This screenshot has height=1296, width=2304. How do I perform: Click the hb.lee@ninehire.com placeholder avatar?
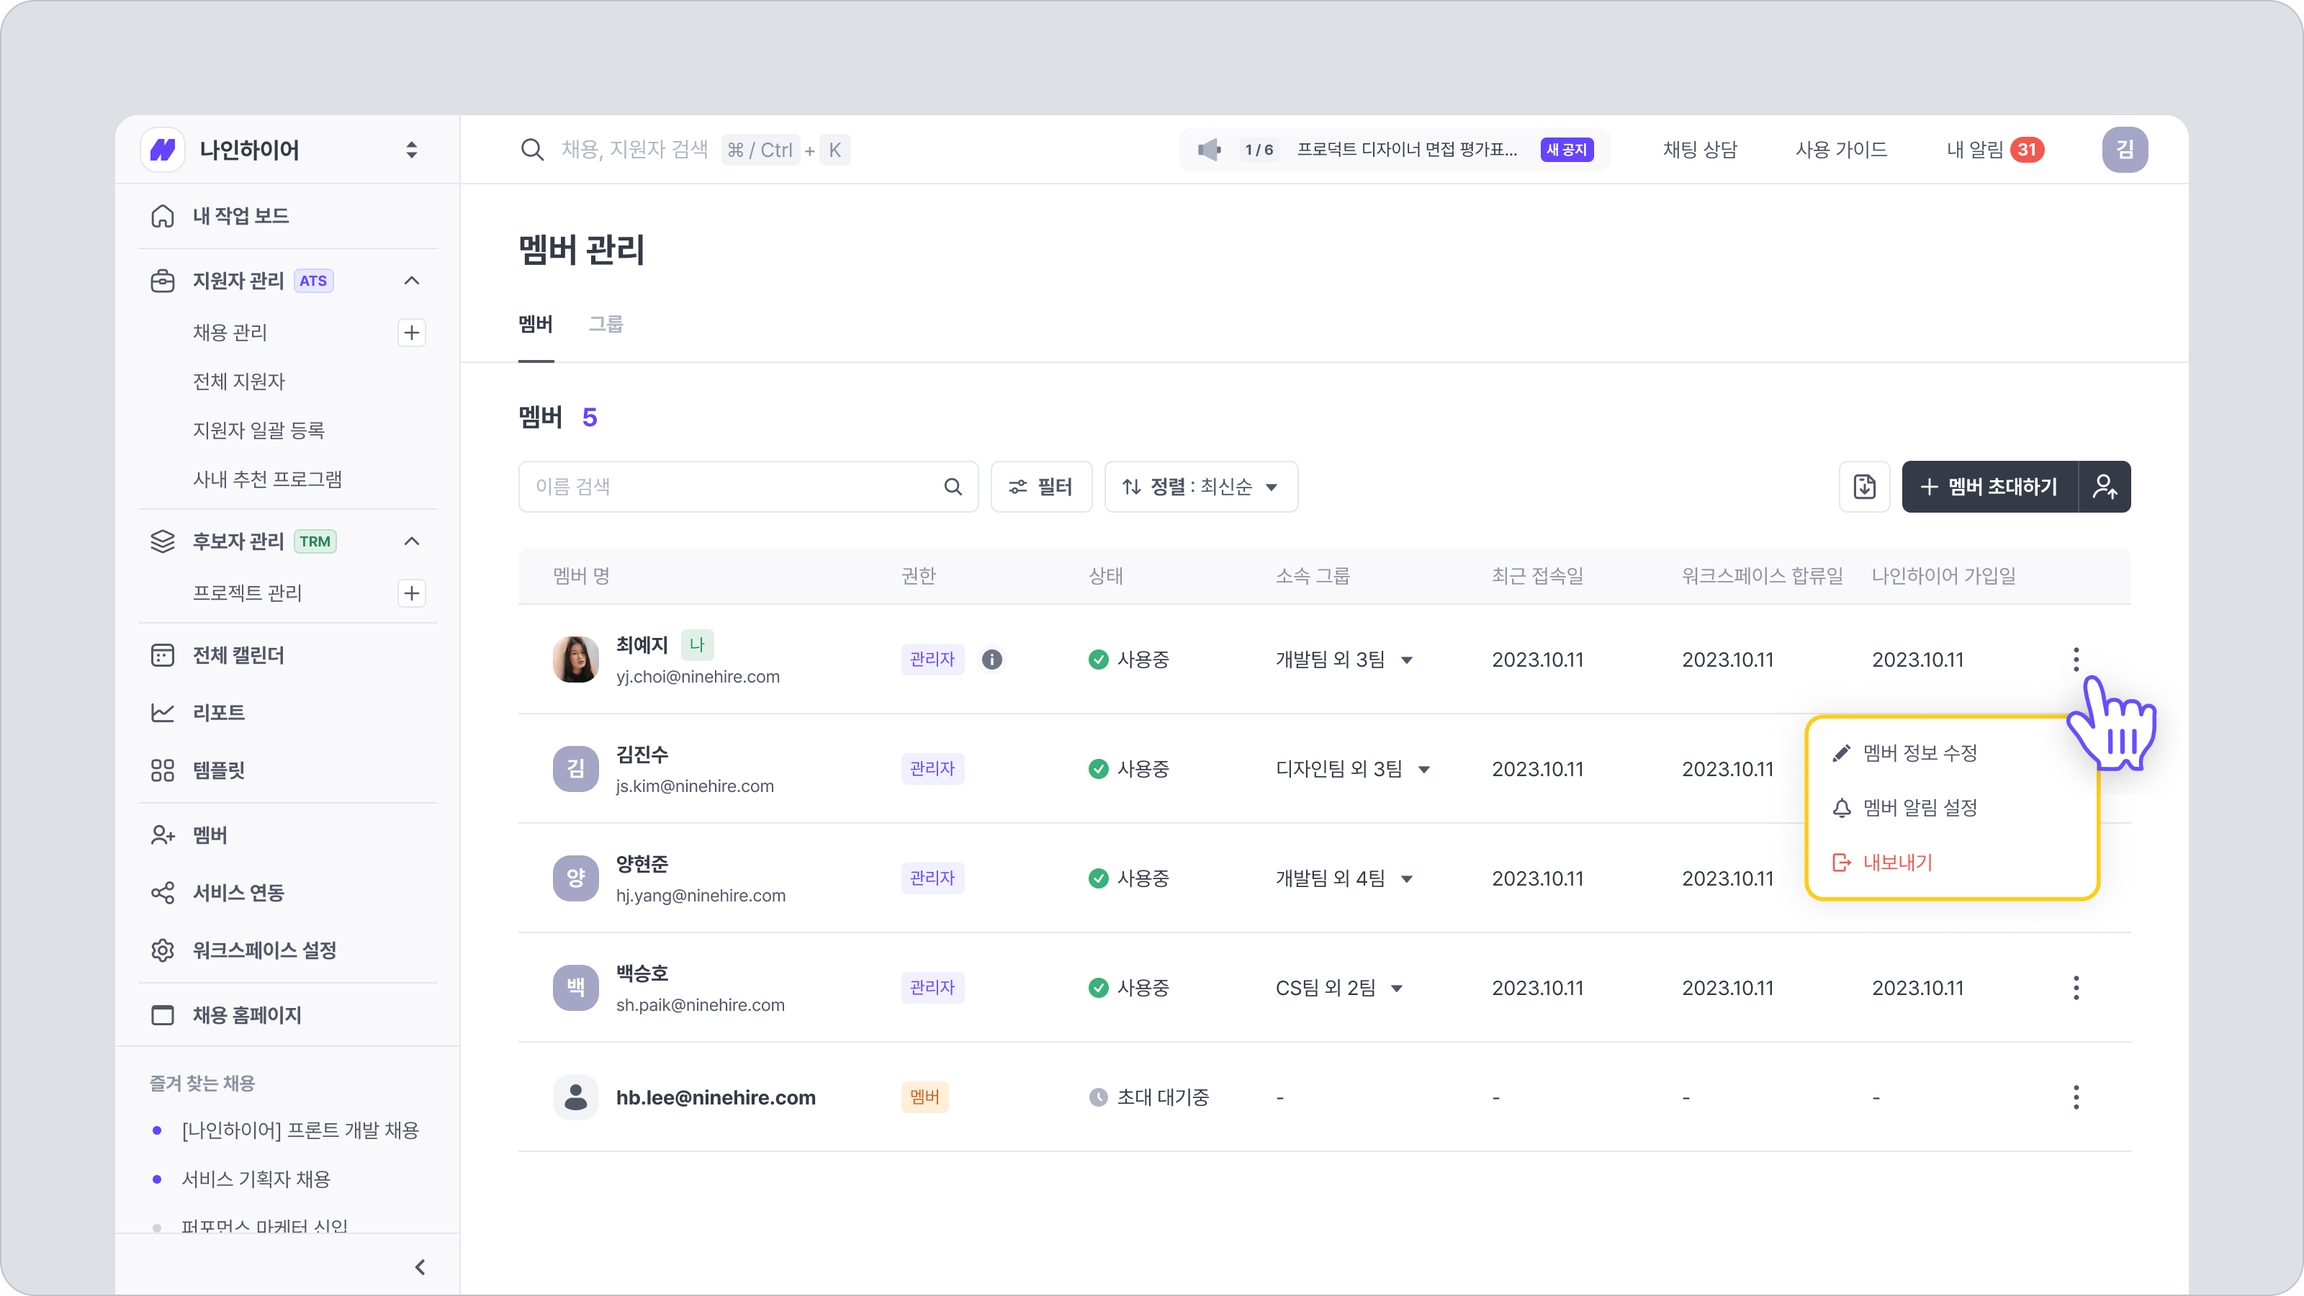coord(576,1097)
